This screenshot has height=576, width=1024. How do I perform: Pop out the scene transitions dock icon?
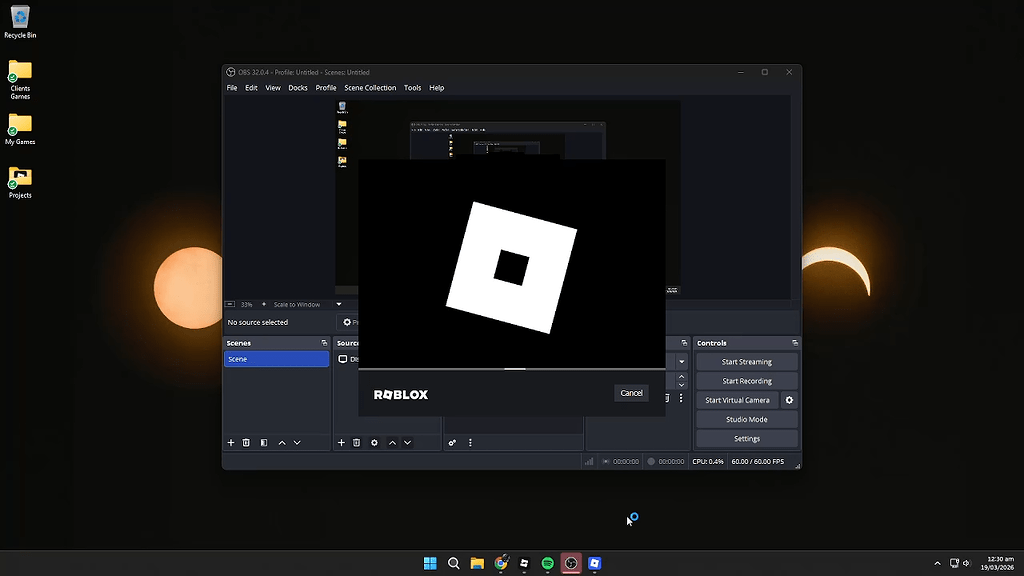(684, 343)
